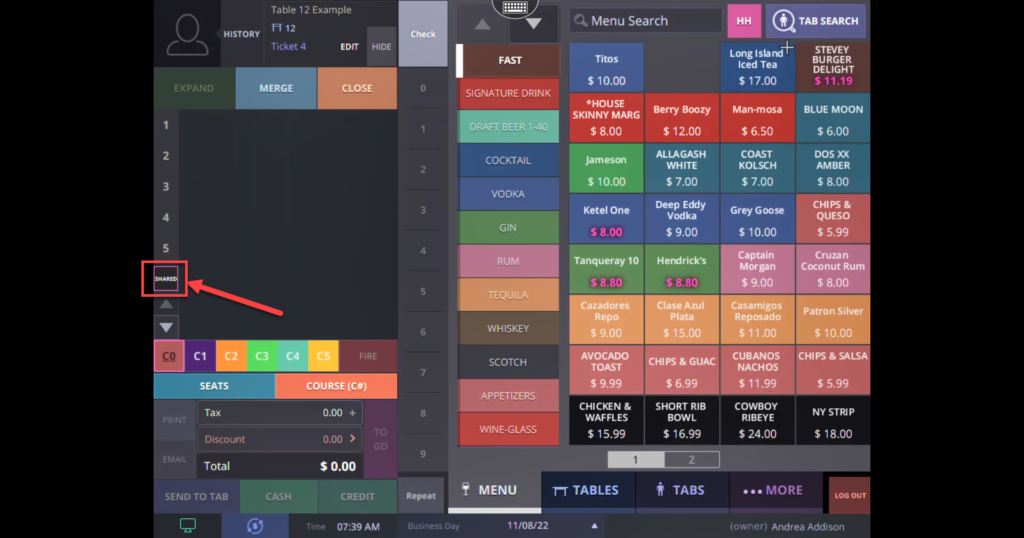
Task: Add Long Island Iced Tea to order
Action: click(756, 67)
